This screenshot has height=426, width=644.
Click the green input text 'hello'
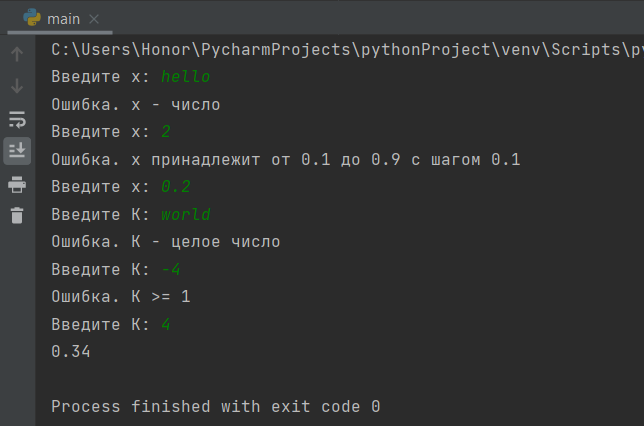tap(185, 77)
